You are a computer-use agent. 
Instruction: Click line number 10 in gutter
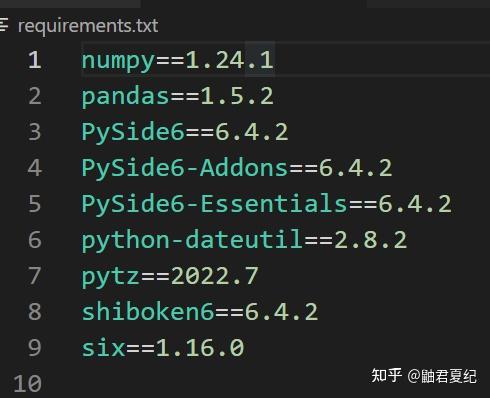tap(28, 384)
